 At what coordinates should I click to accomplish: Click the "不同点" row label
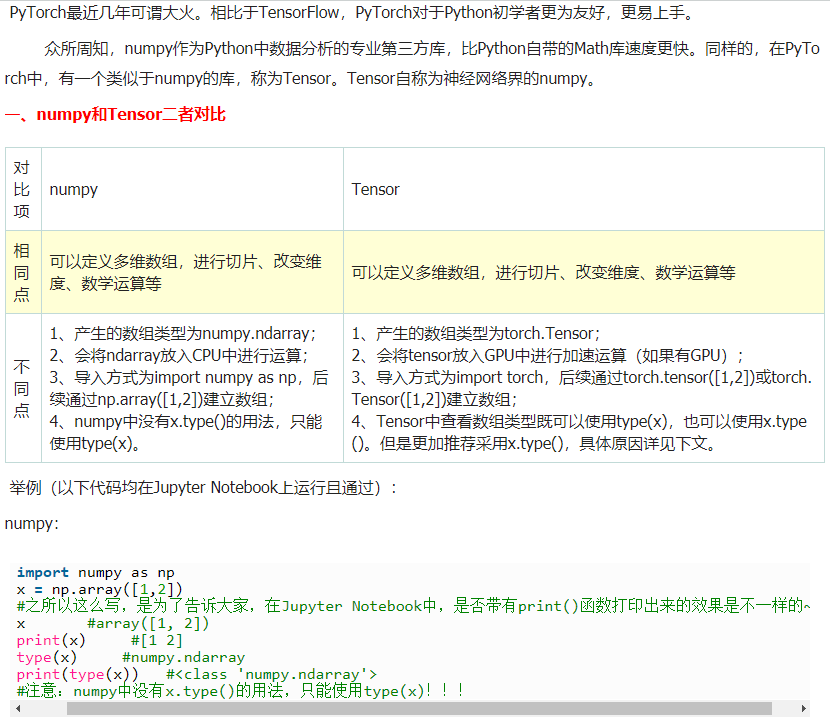tap(23, 388)
